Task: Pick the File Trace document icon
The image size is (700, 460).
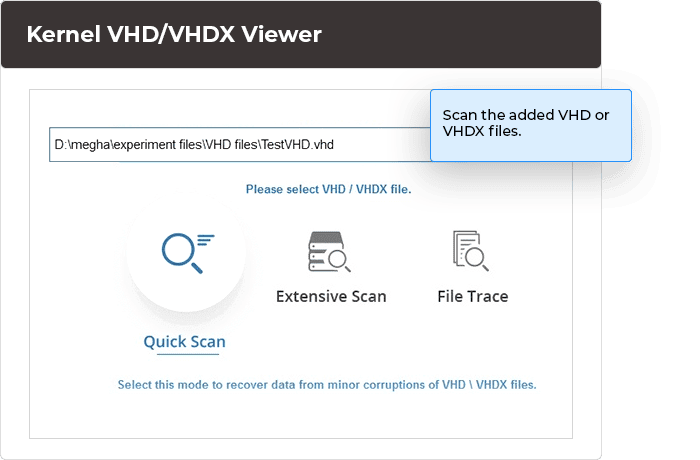Action: click(x=471, y=251)
